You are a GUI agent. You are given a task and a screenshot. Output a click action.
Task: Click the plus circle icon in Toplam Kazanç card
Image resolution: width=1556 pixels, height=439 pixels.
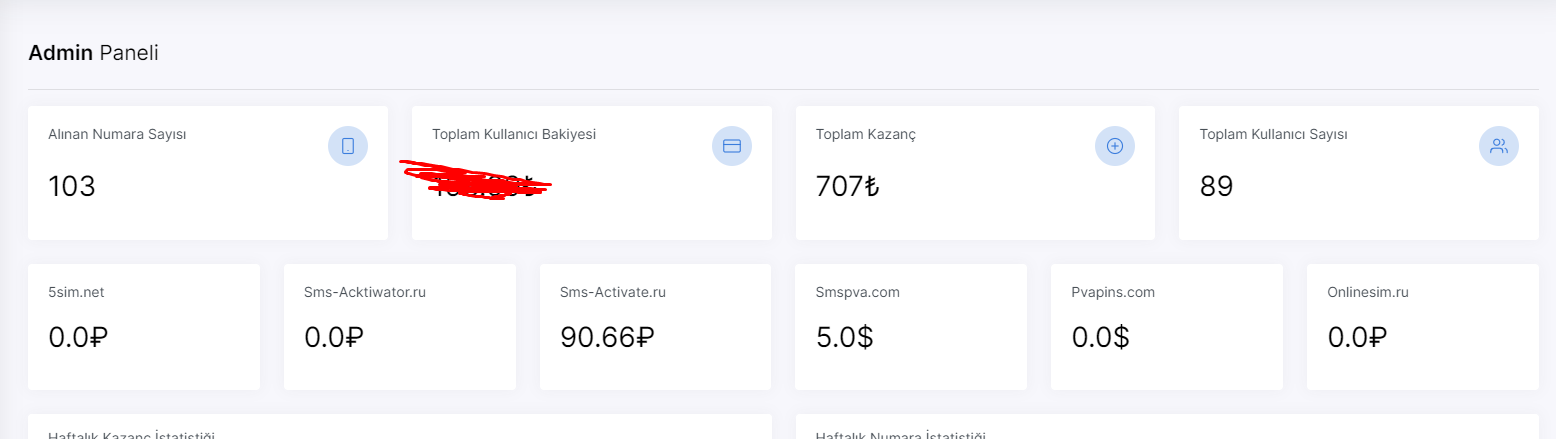1115,146
